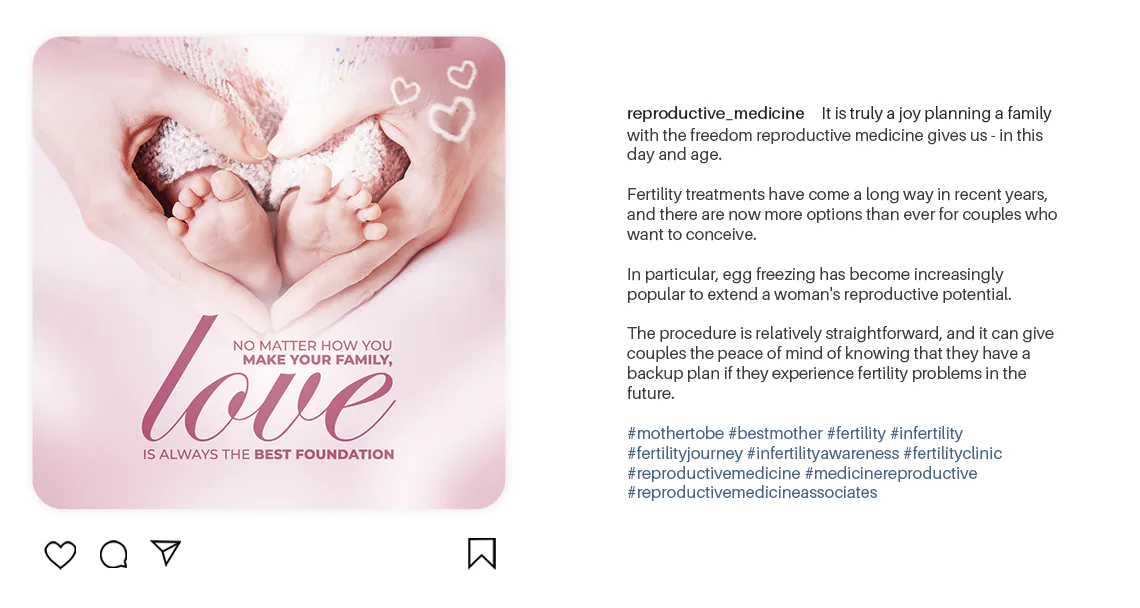
Task: Open the #infertilityawareness hashtag
Action: click(823, 453)
